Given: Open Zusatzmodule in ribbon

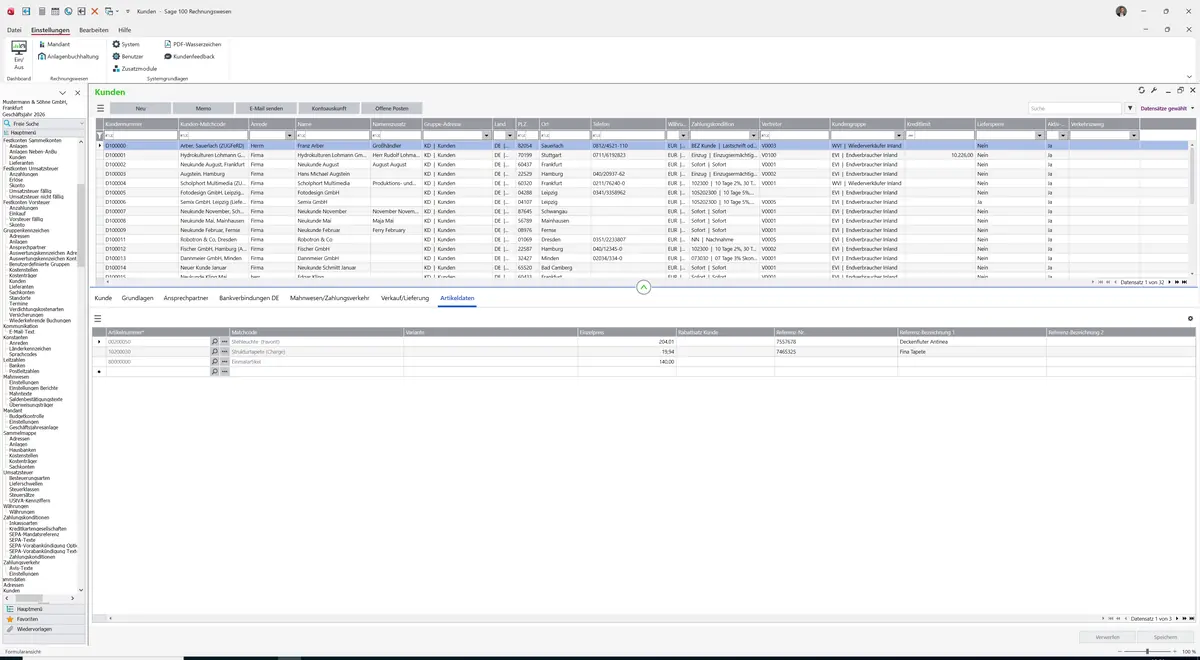Looking at the screenshot, I should tap(134, 68).
